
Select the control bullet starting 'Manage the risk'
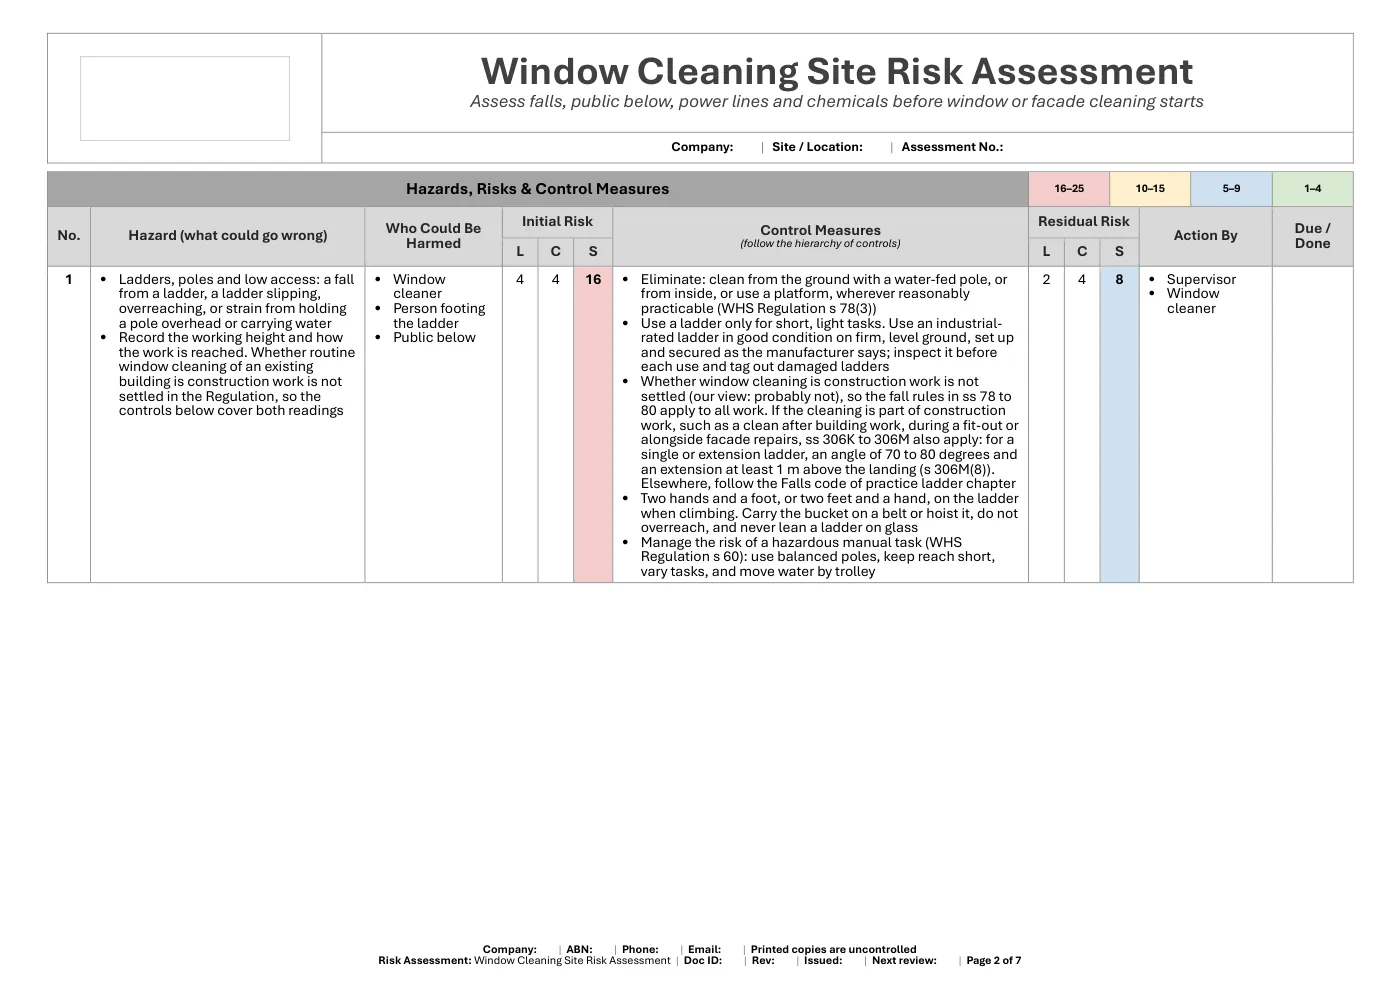coord(818,557)
